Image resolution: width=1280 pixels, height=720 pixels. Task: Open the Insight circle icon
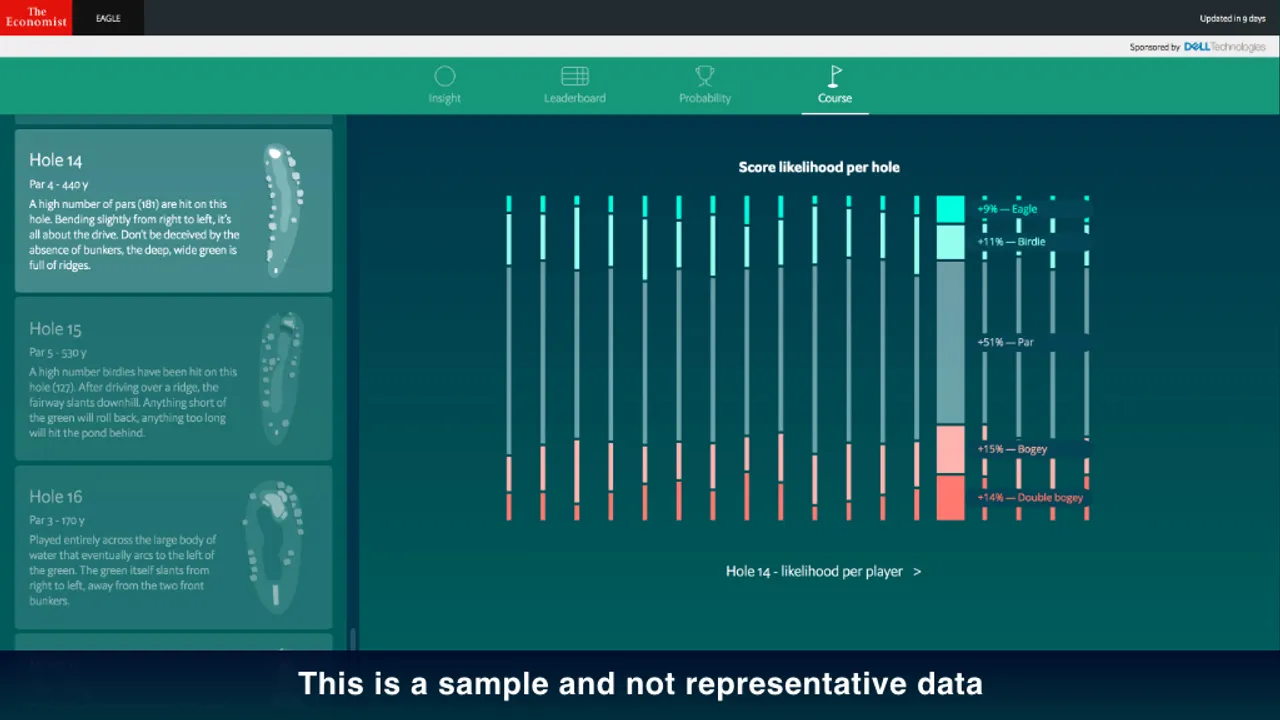pyautogui.click(x=445, y=76)
